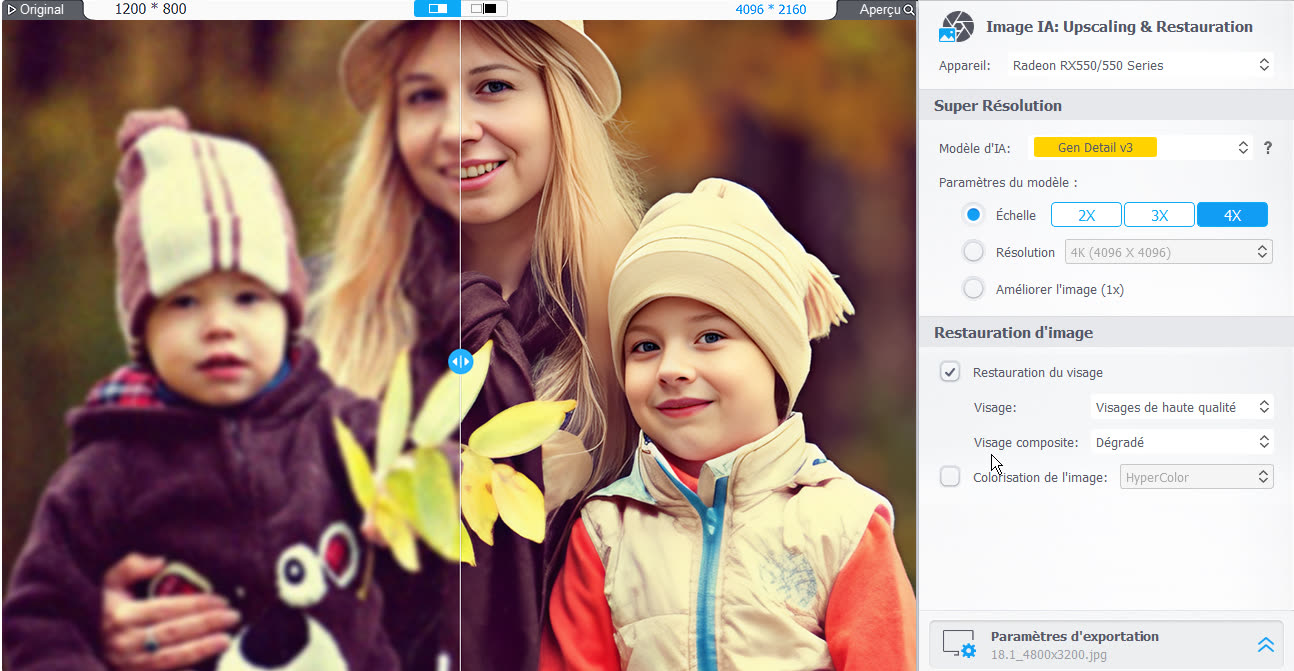Open the Modèle d'IA dropdown
This screenshot has width=1294, height=671.
click(1141, 148)
